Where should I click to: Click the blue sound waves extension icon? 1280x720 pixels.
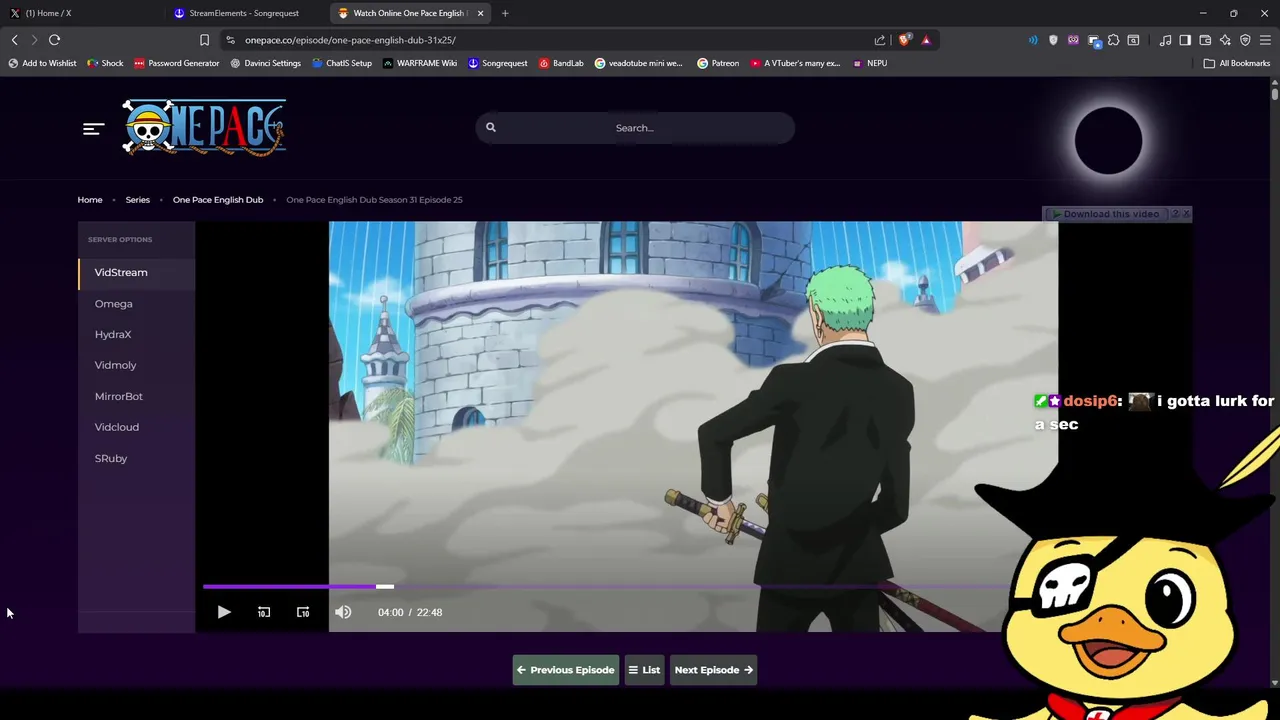click(x=1033, y=40)
